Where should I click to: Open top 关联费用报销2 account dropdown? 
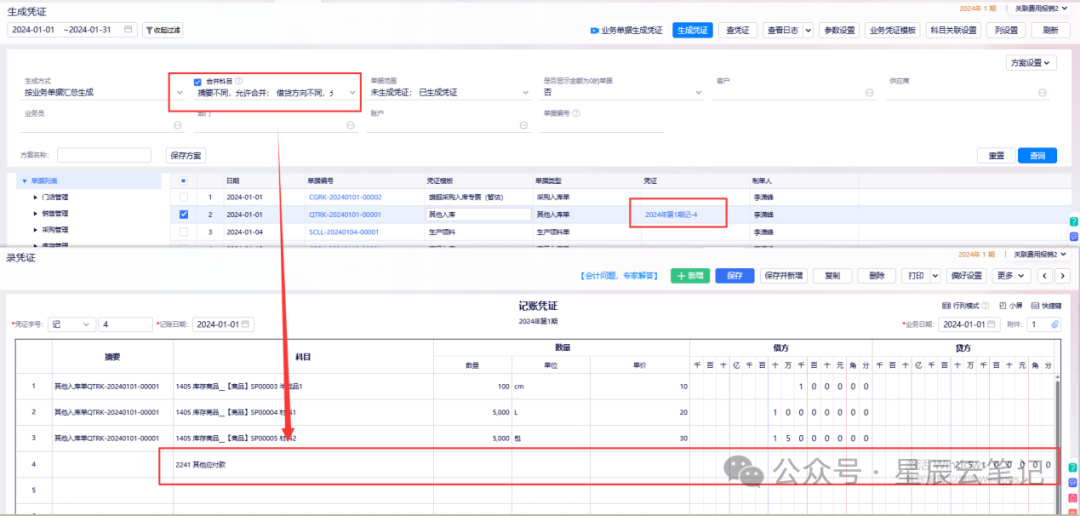pos(1040,8)
